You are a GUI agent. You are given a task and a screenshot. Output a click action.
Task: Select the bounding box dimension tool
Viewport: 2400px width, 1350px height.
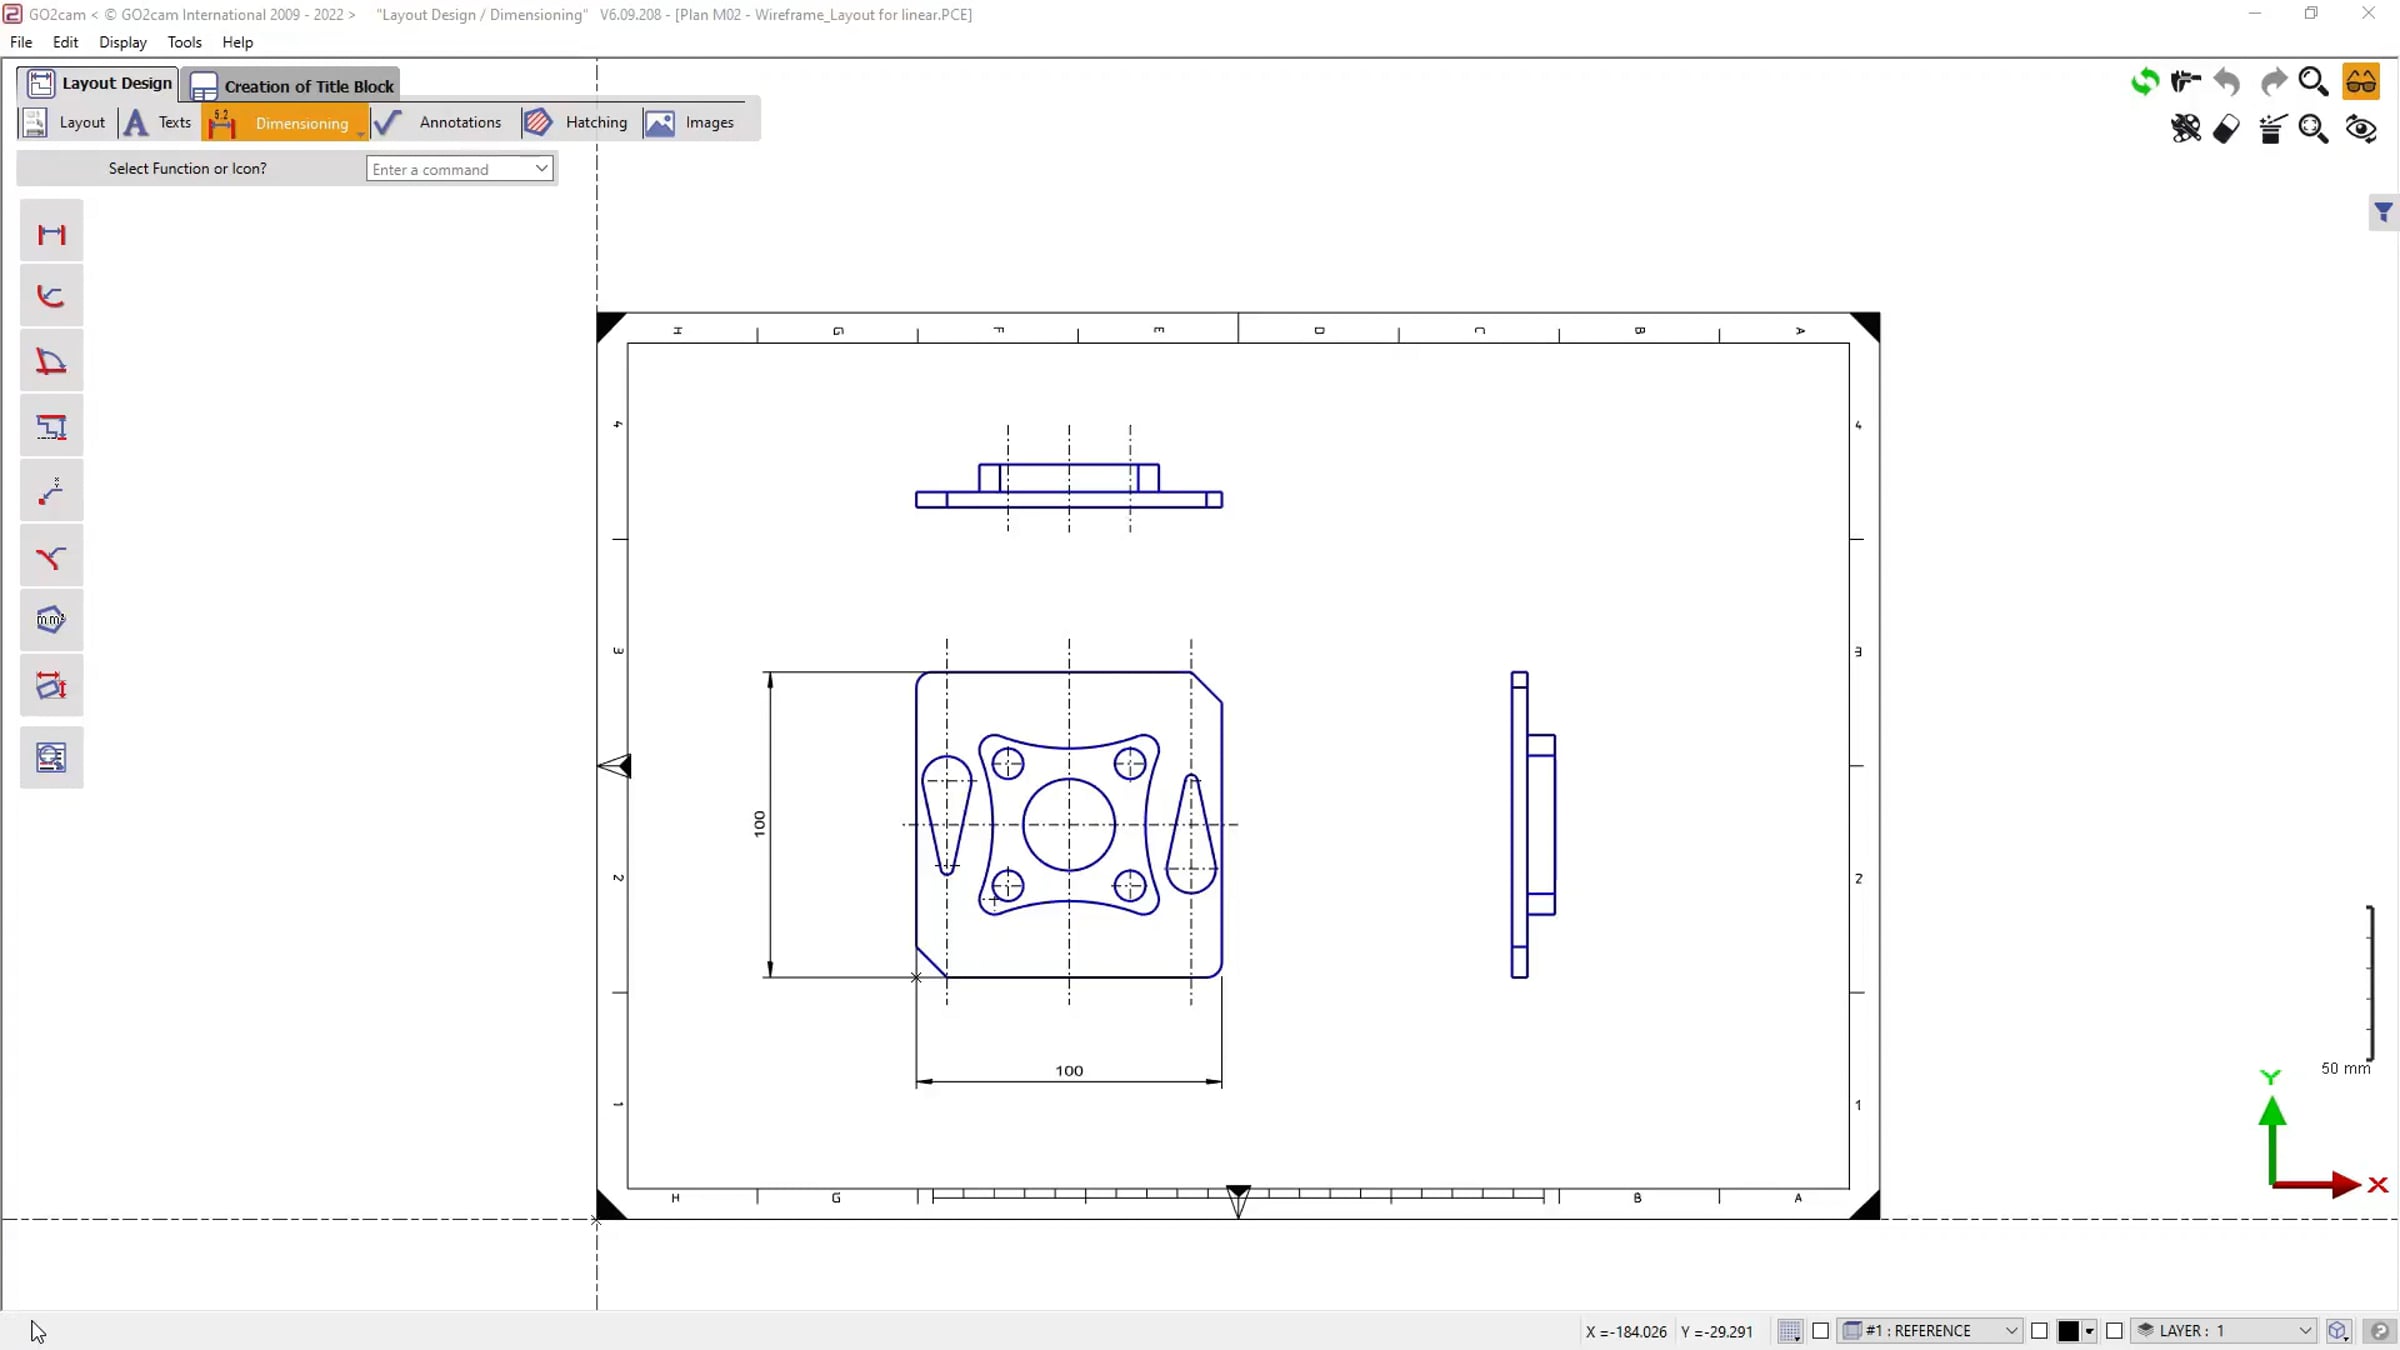51,686
